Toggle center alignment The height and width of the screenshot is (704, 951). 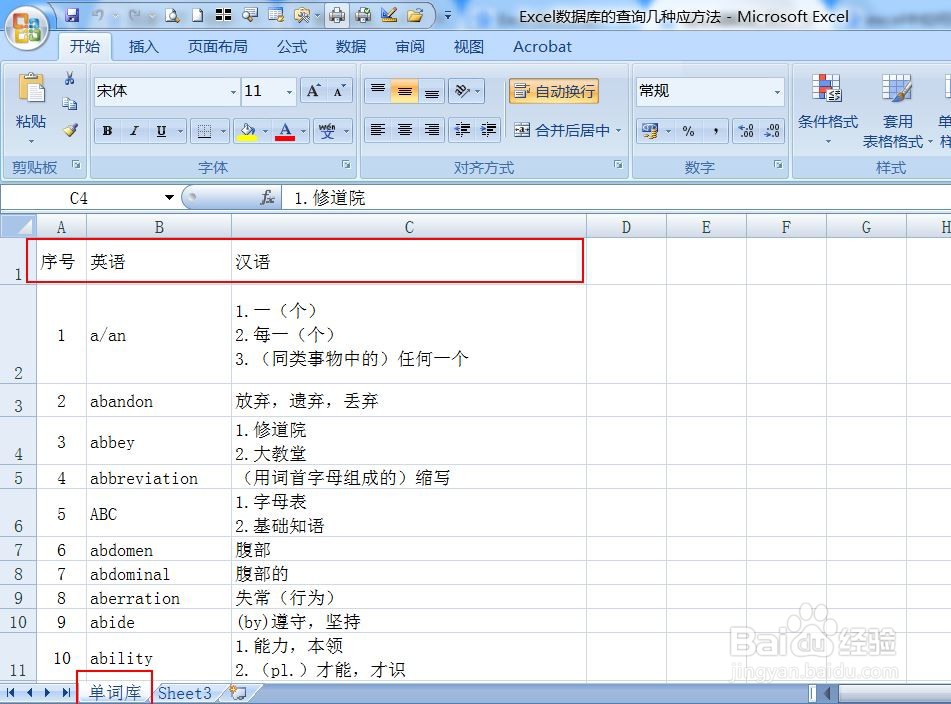pos(404,130)
